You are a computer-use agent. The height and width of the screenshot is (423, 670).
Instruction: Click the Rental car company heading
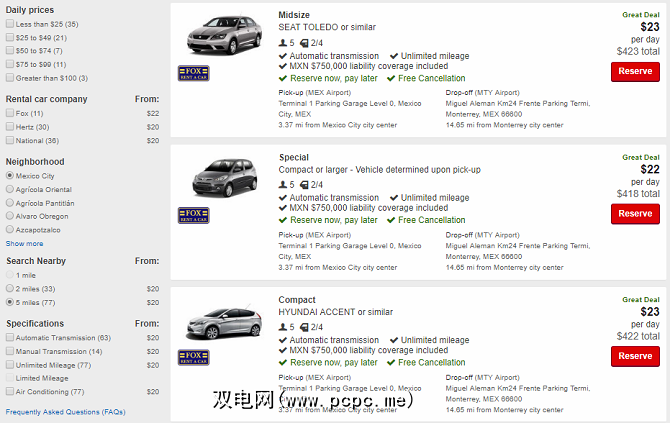click(47, 99)
